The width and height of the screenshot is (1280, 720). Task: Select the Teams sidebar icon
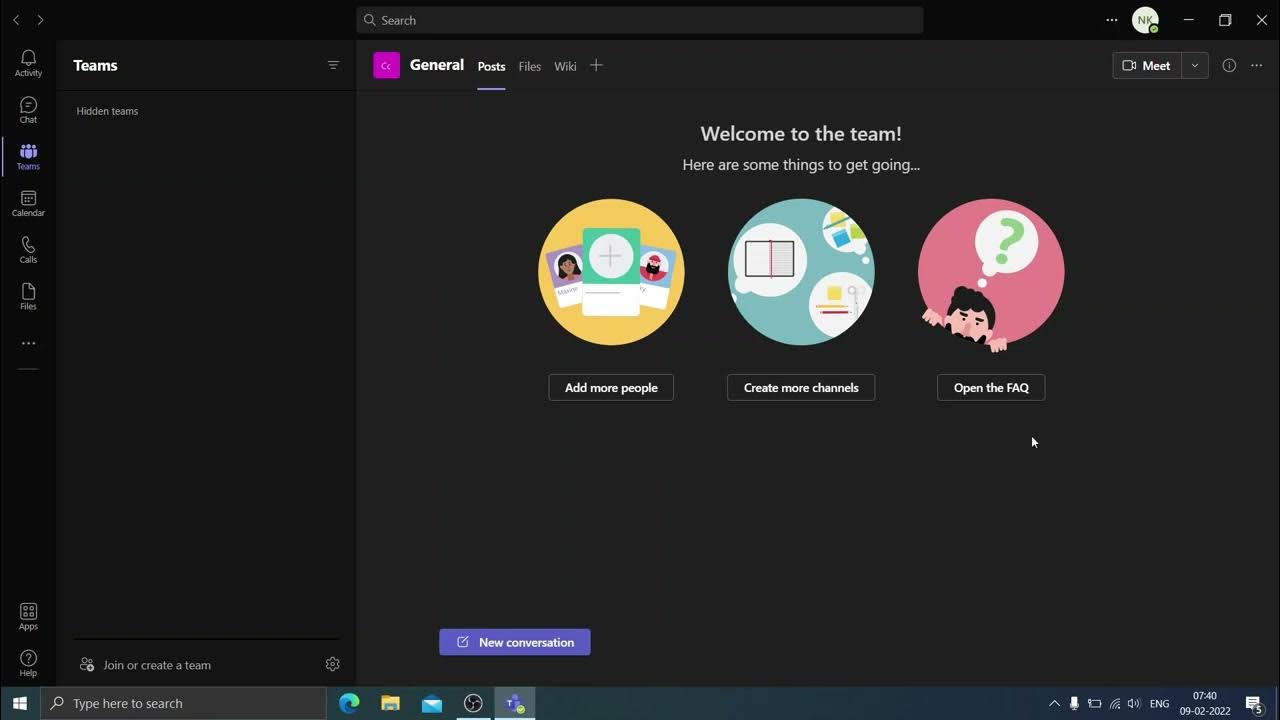[x=28, y=157]
